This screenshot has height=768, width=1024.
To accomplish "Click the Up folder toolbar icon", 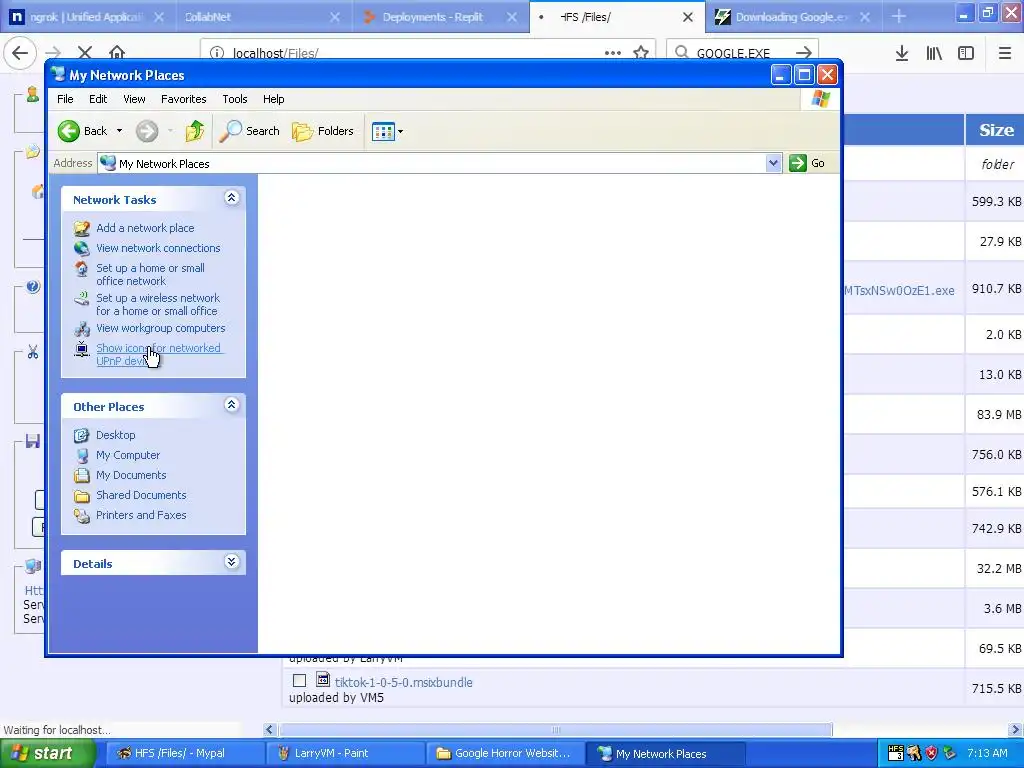I will [x=194, y=131].
